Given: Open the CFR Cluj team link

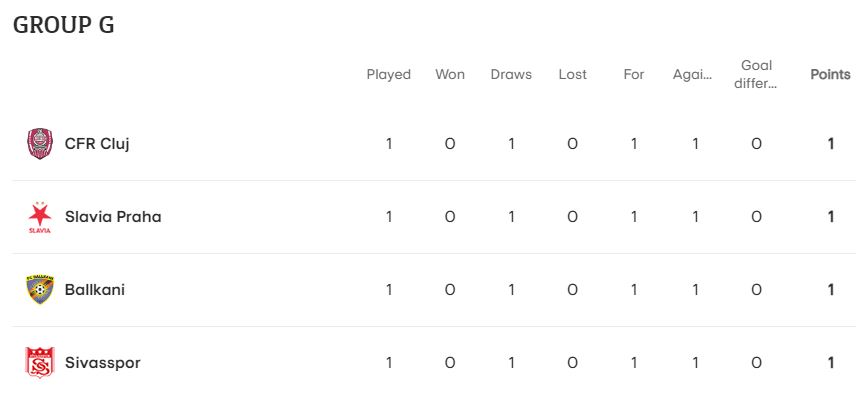Looking at the screenshot, I should coord(97,144).
